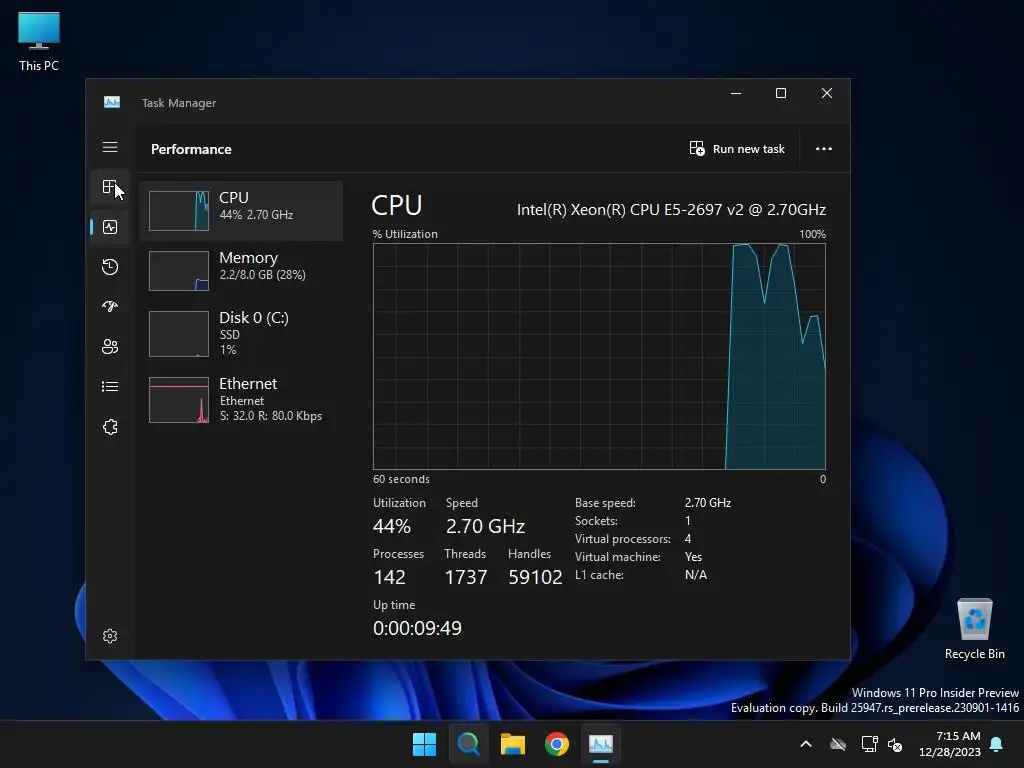The image size is (1024, 768).
Task: Click the muted volume tray icon
Action: point(895,744)
